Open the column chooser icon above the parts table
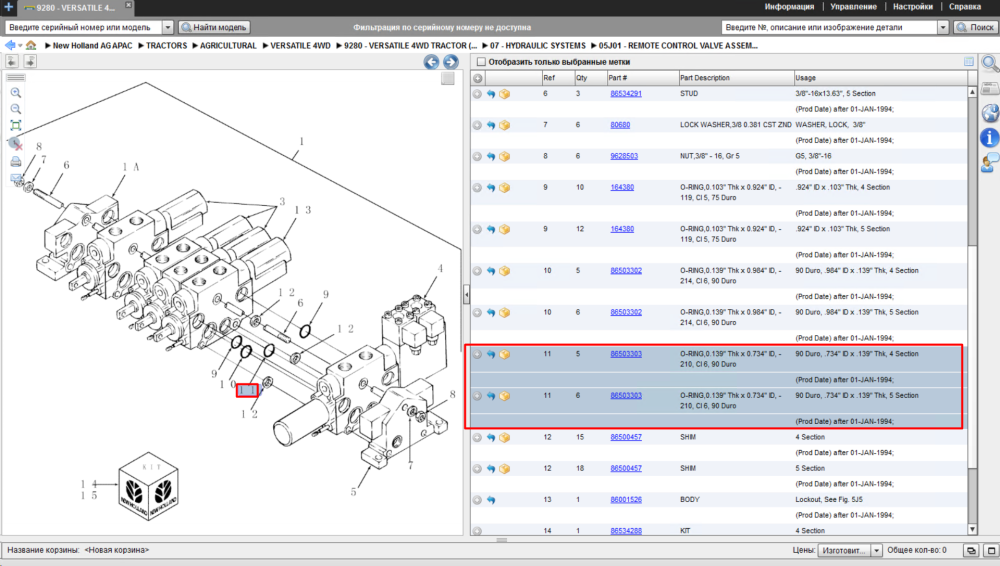The width and height of the screenshot is (1000, 566). click(x=969, y=61)
